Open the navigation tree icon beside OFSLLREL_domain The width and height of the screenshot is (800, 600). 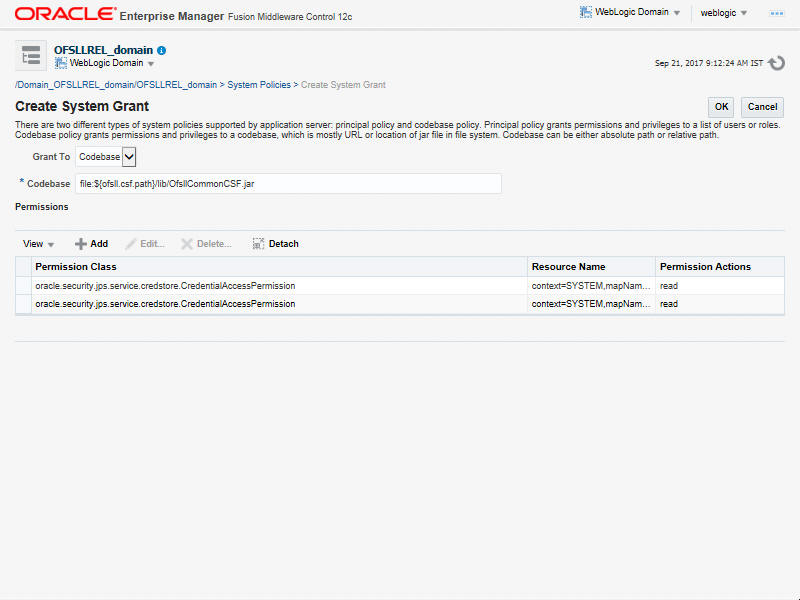(x=31, y=55)
